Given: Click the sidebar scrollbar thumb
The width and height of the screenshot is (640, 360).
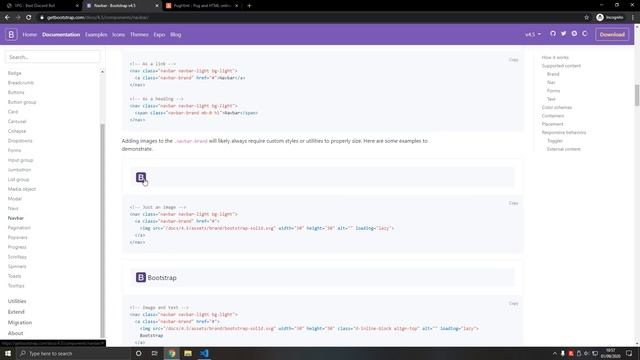Looking at the screenshot, I should (102, 231).
